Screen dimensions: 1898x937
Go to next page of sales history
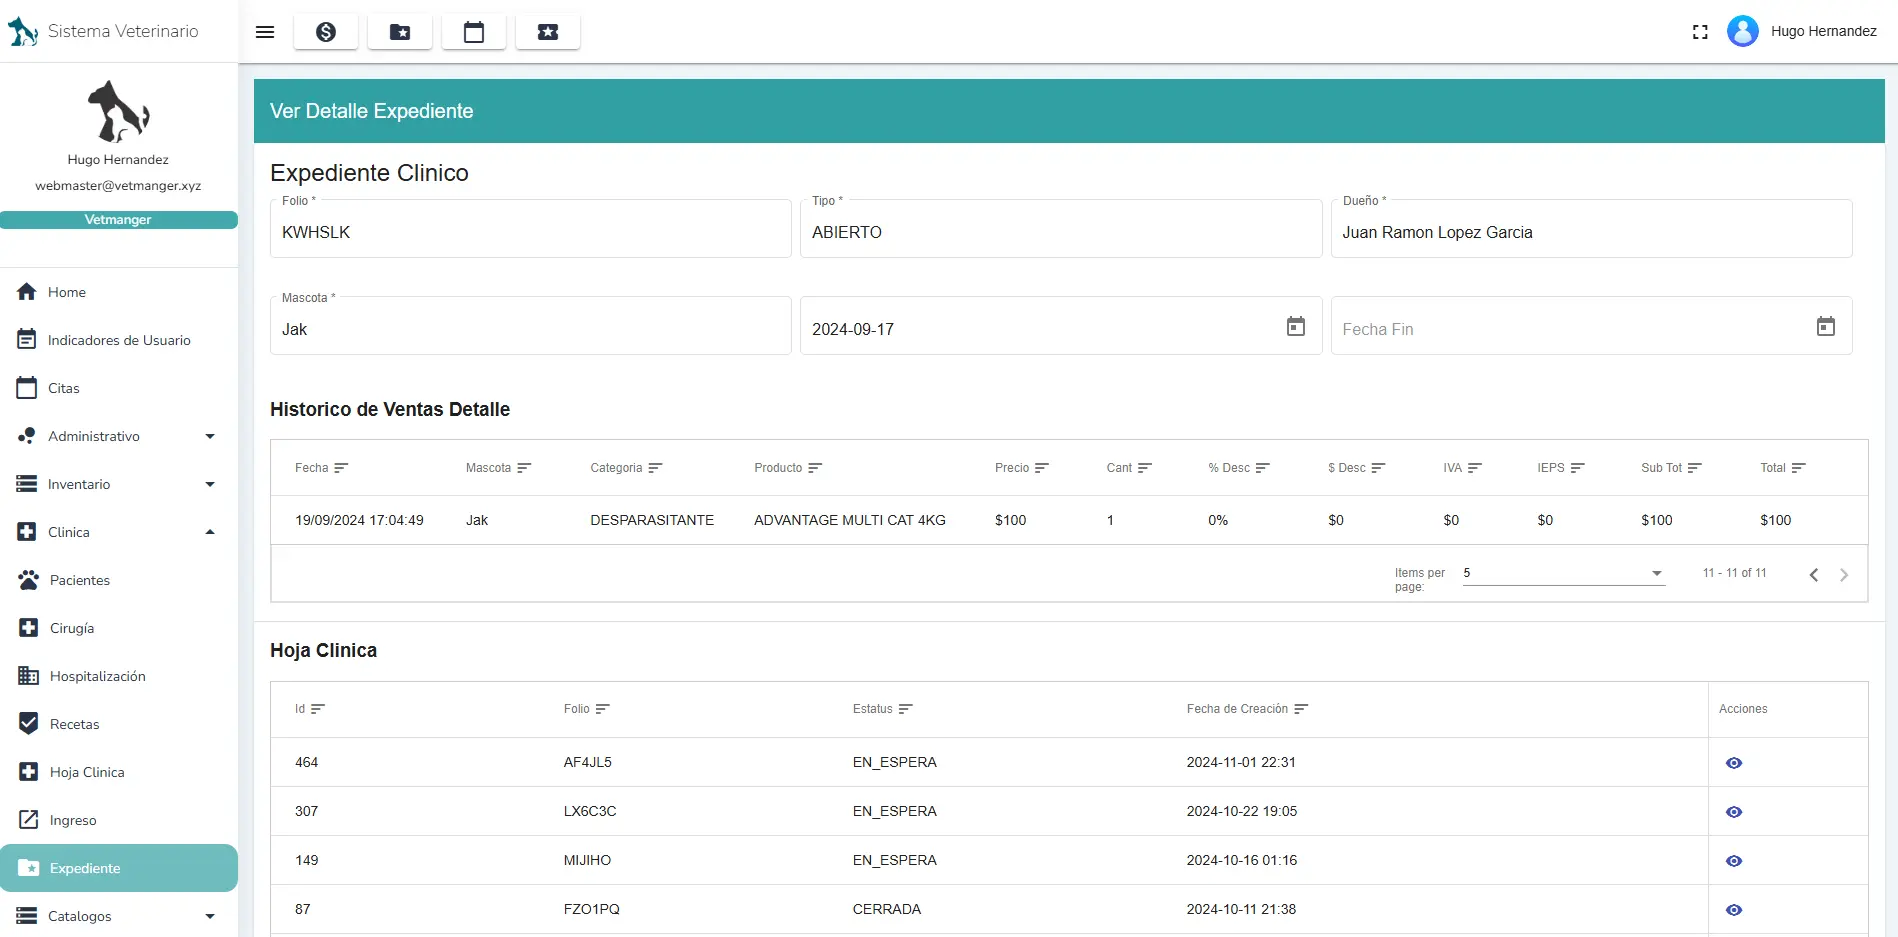coord(1844,574)
